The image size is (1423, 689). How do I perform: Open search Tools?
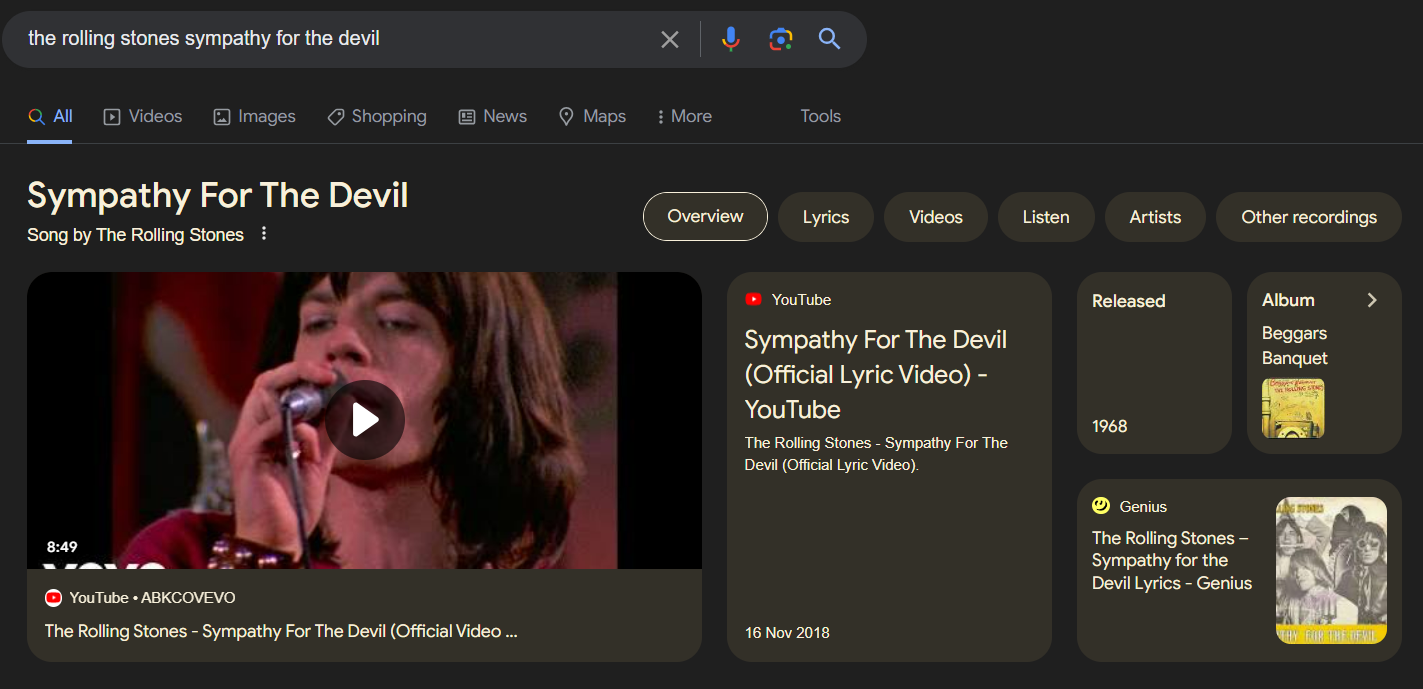click(x=820, y=116)
